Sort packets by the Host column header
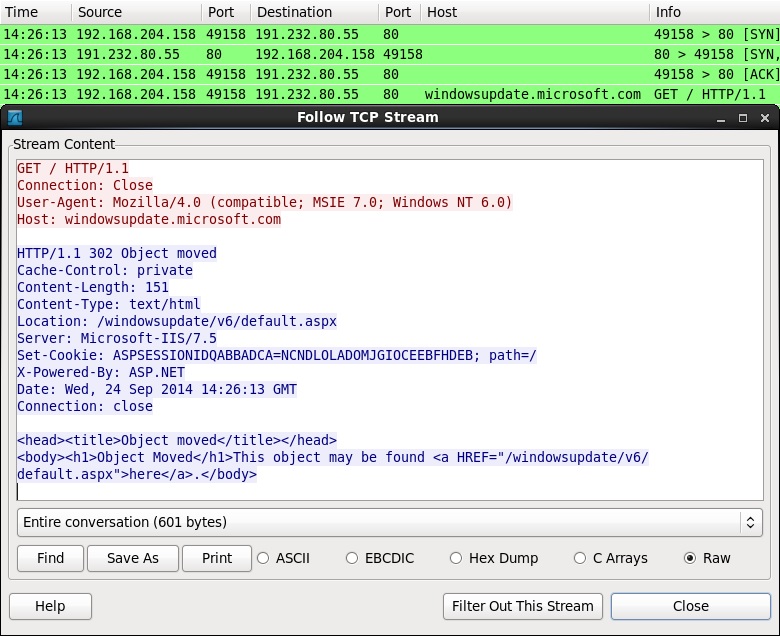Viewport: 780px width, 636px height. pyautogui.click(x=535, y=12)
